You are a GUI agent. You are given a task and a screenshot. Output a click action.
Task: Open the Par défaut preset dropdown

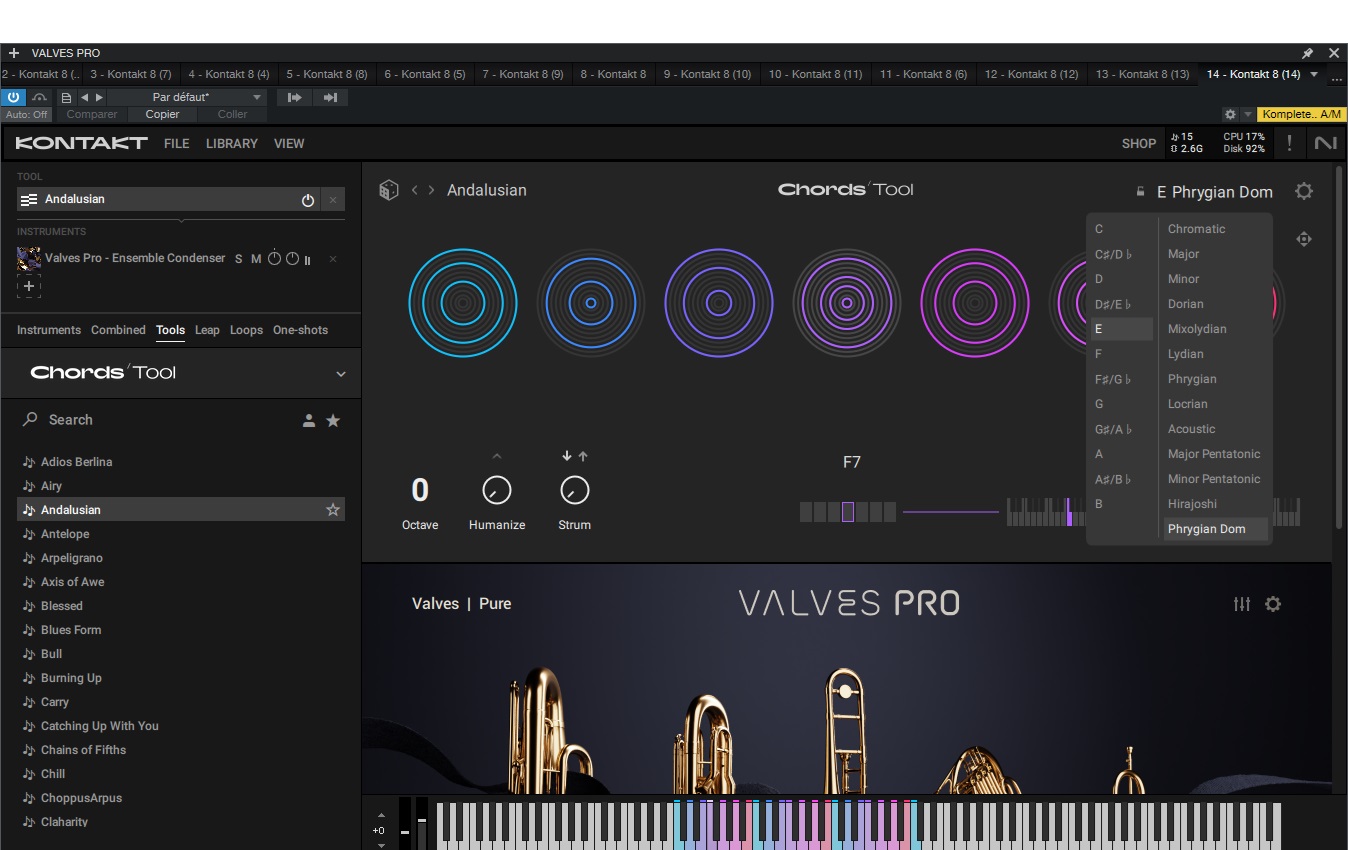[186, 97]
